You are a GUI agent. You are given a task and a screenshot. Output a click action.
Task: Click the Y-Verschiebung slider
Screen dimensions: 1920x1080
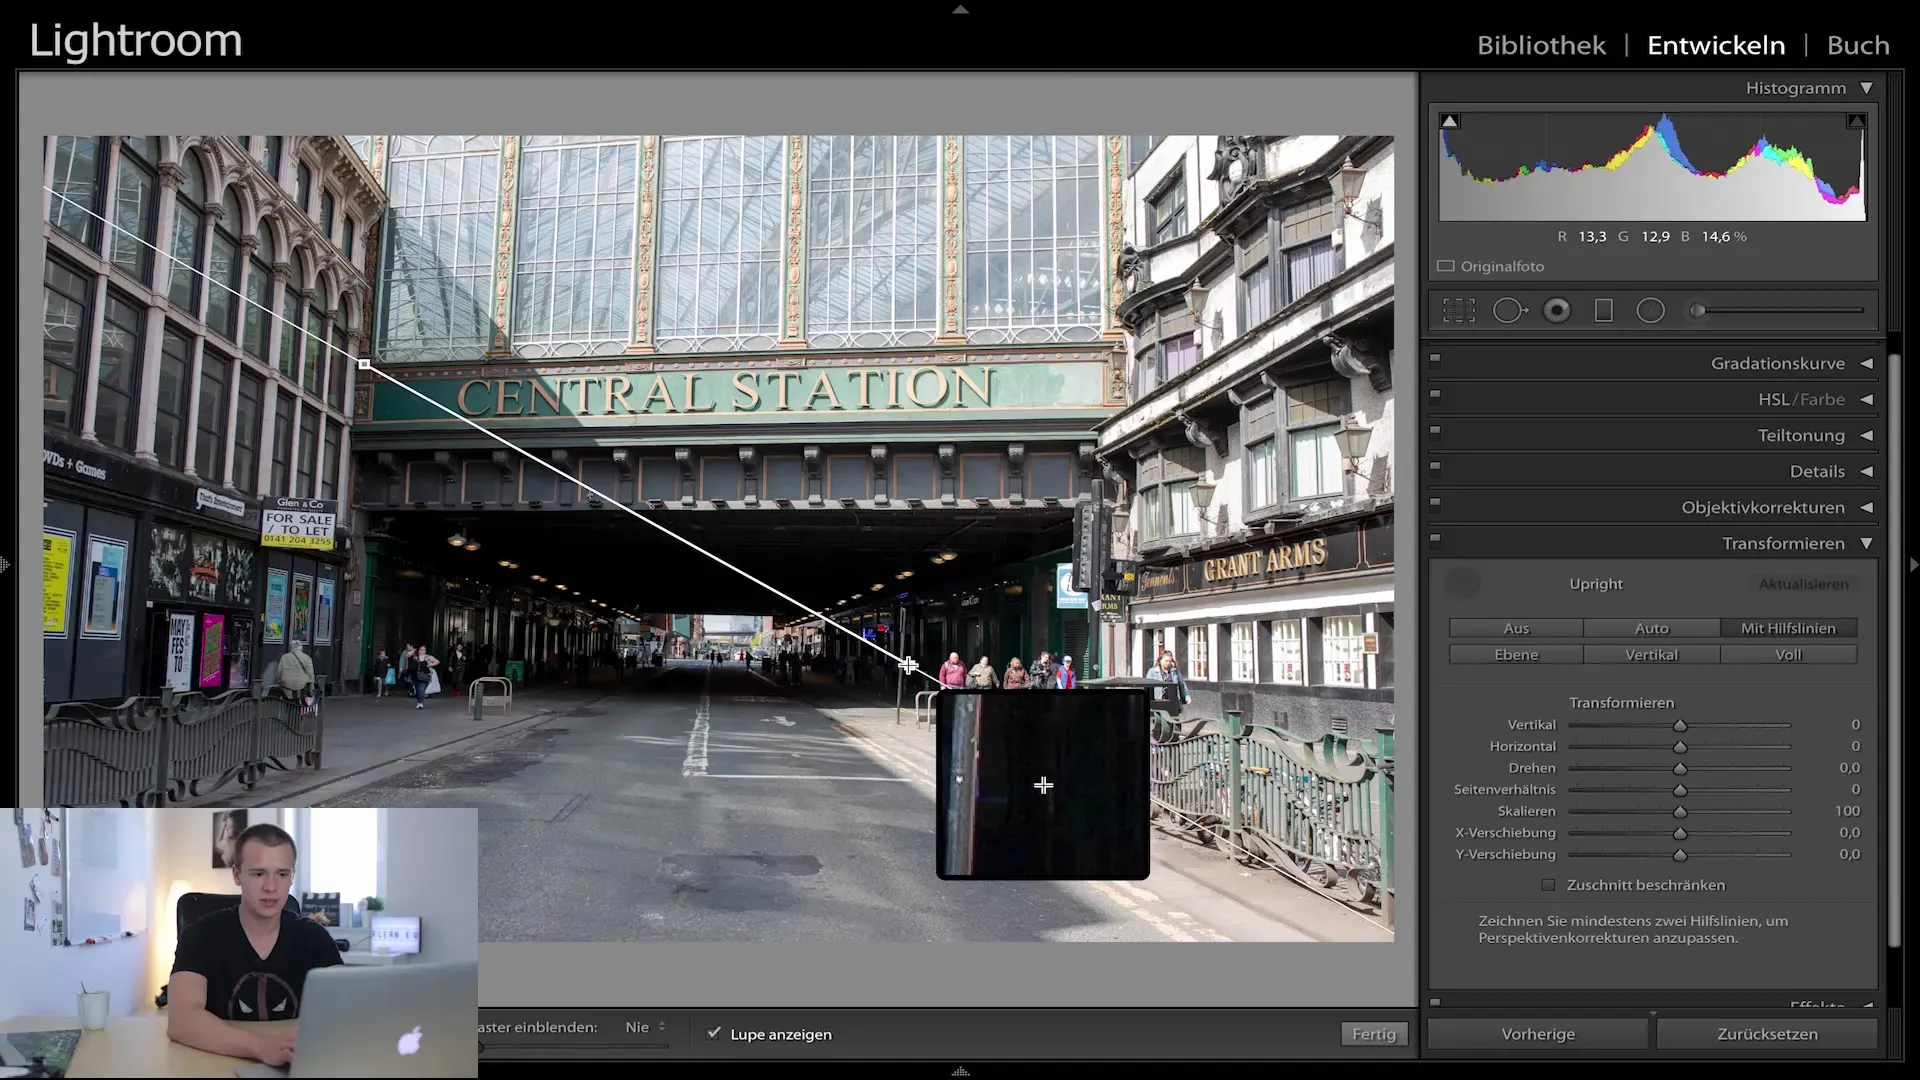click(1680, 855)
